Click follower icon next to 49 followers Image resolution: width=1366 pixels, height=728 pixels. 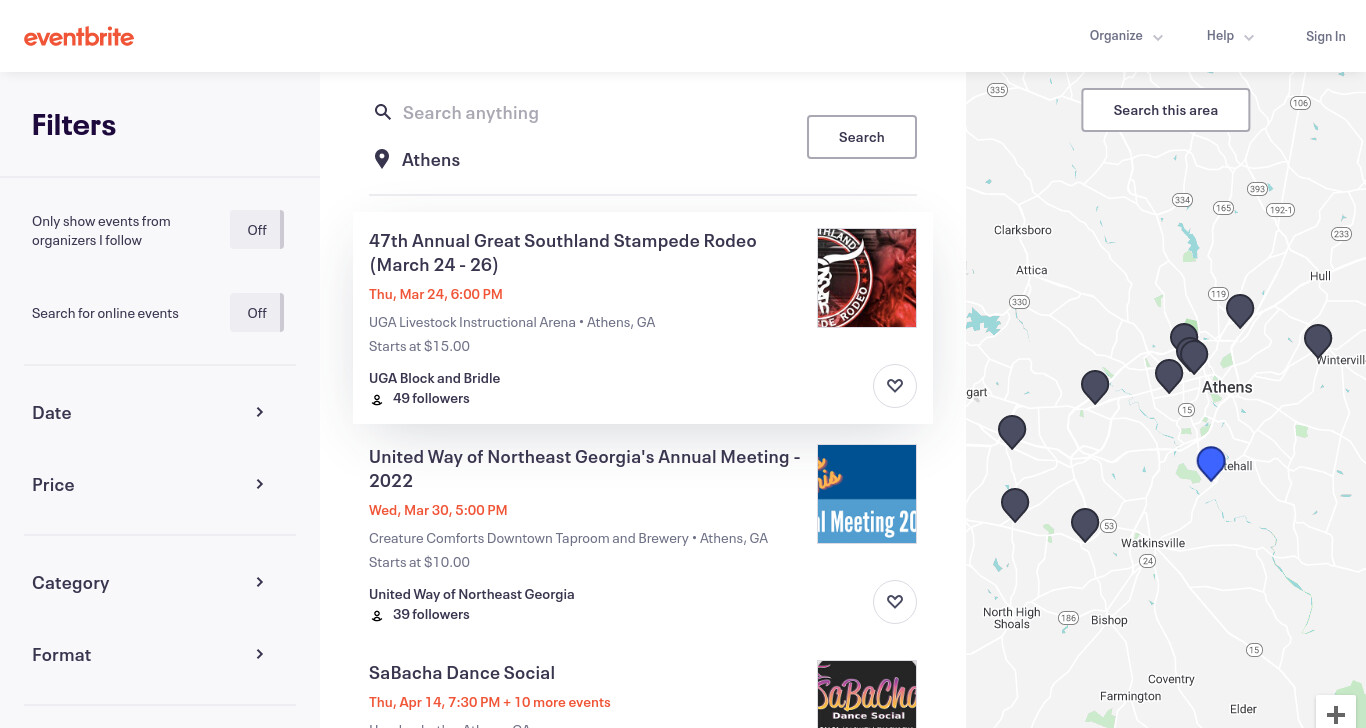pyautogui.click(x=377, y=399)
